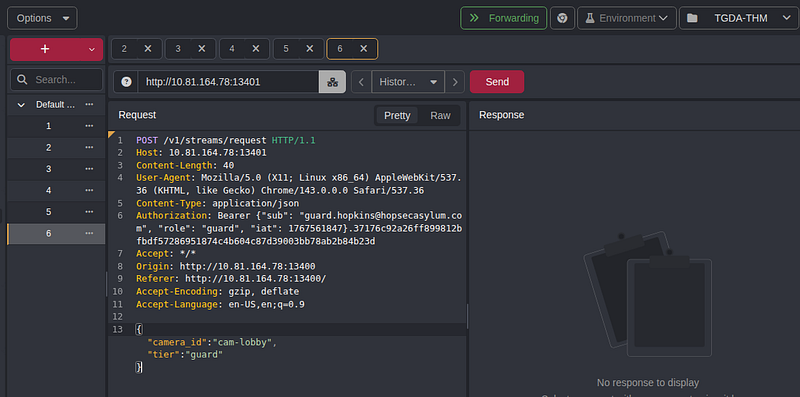Image resolution: width=800 pixels, height=397 pixels.
Task: Click the Referer header line
Action: coord(231,279)
